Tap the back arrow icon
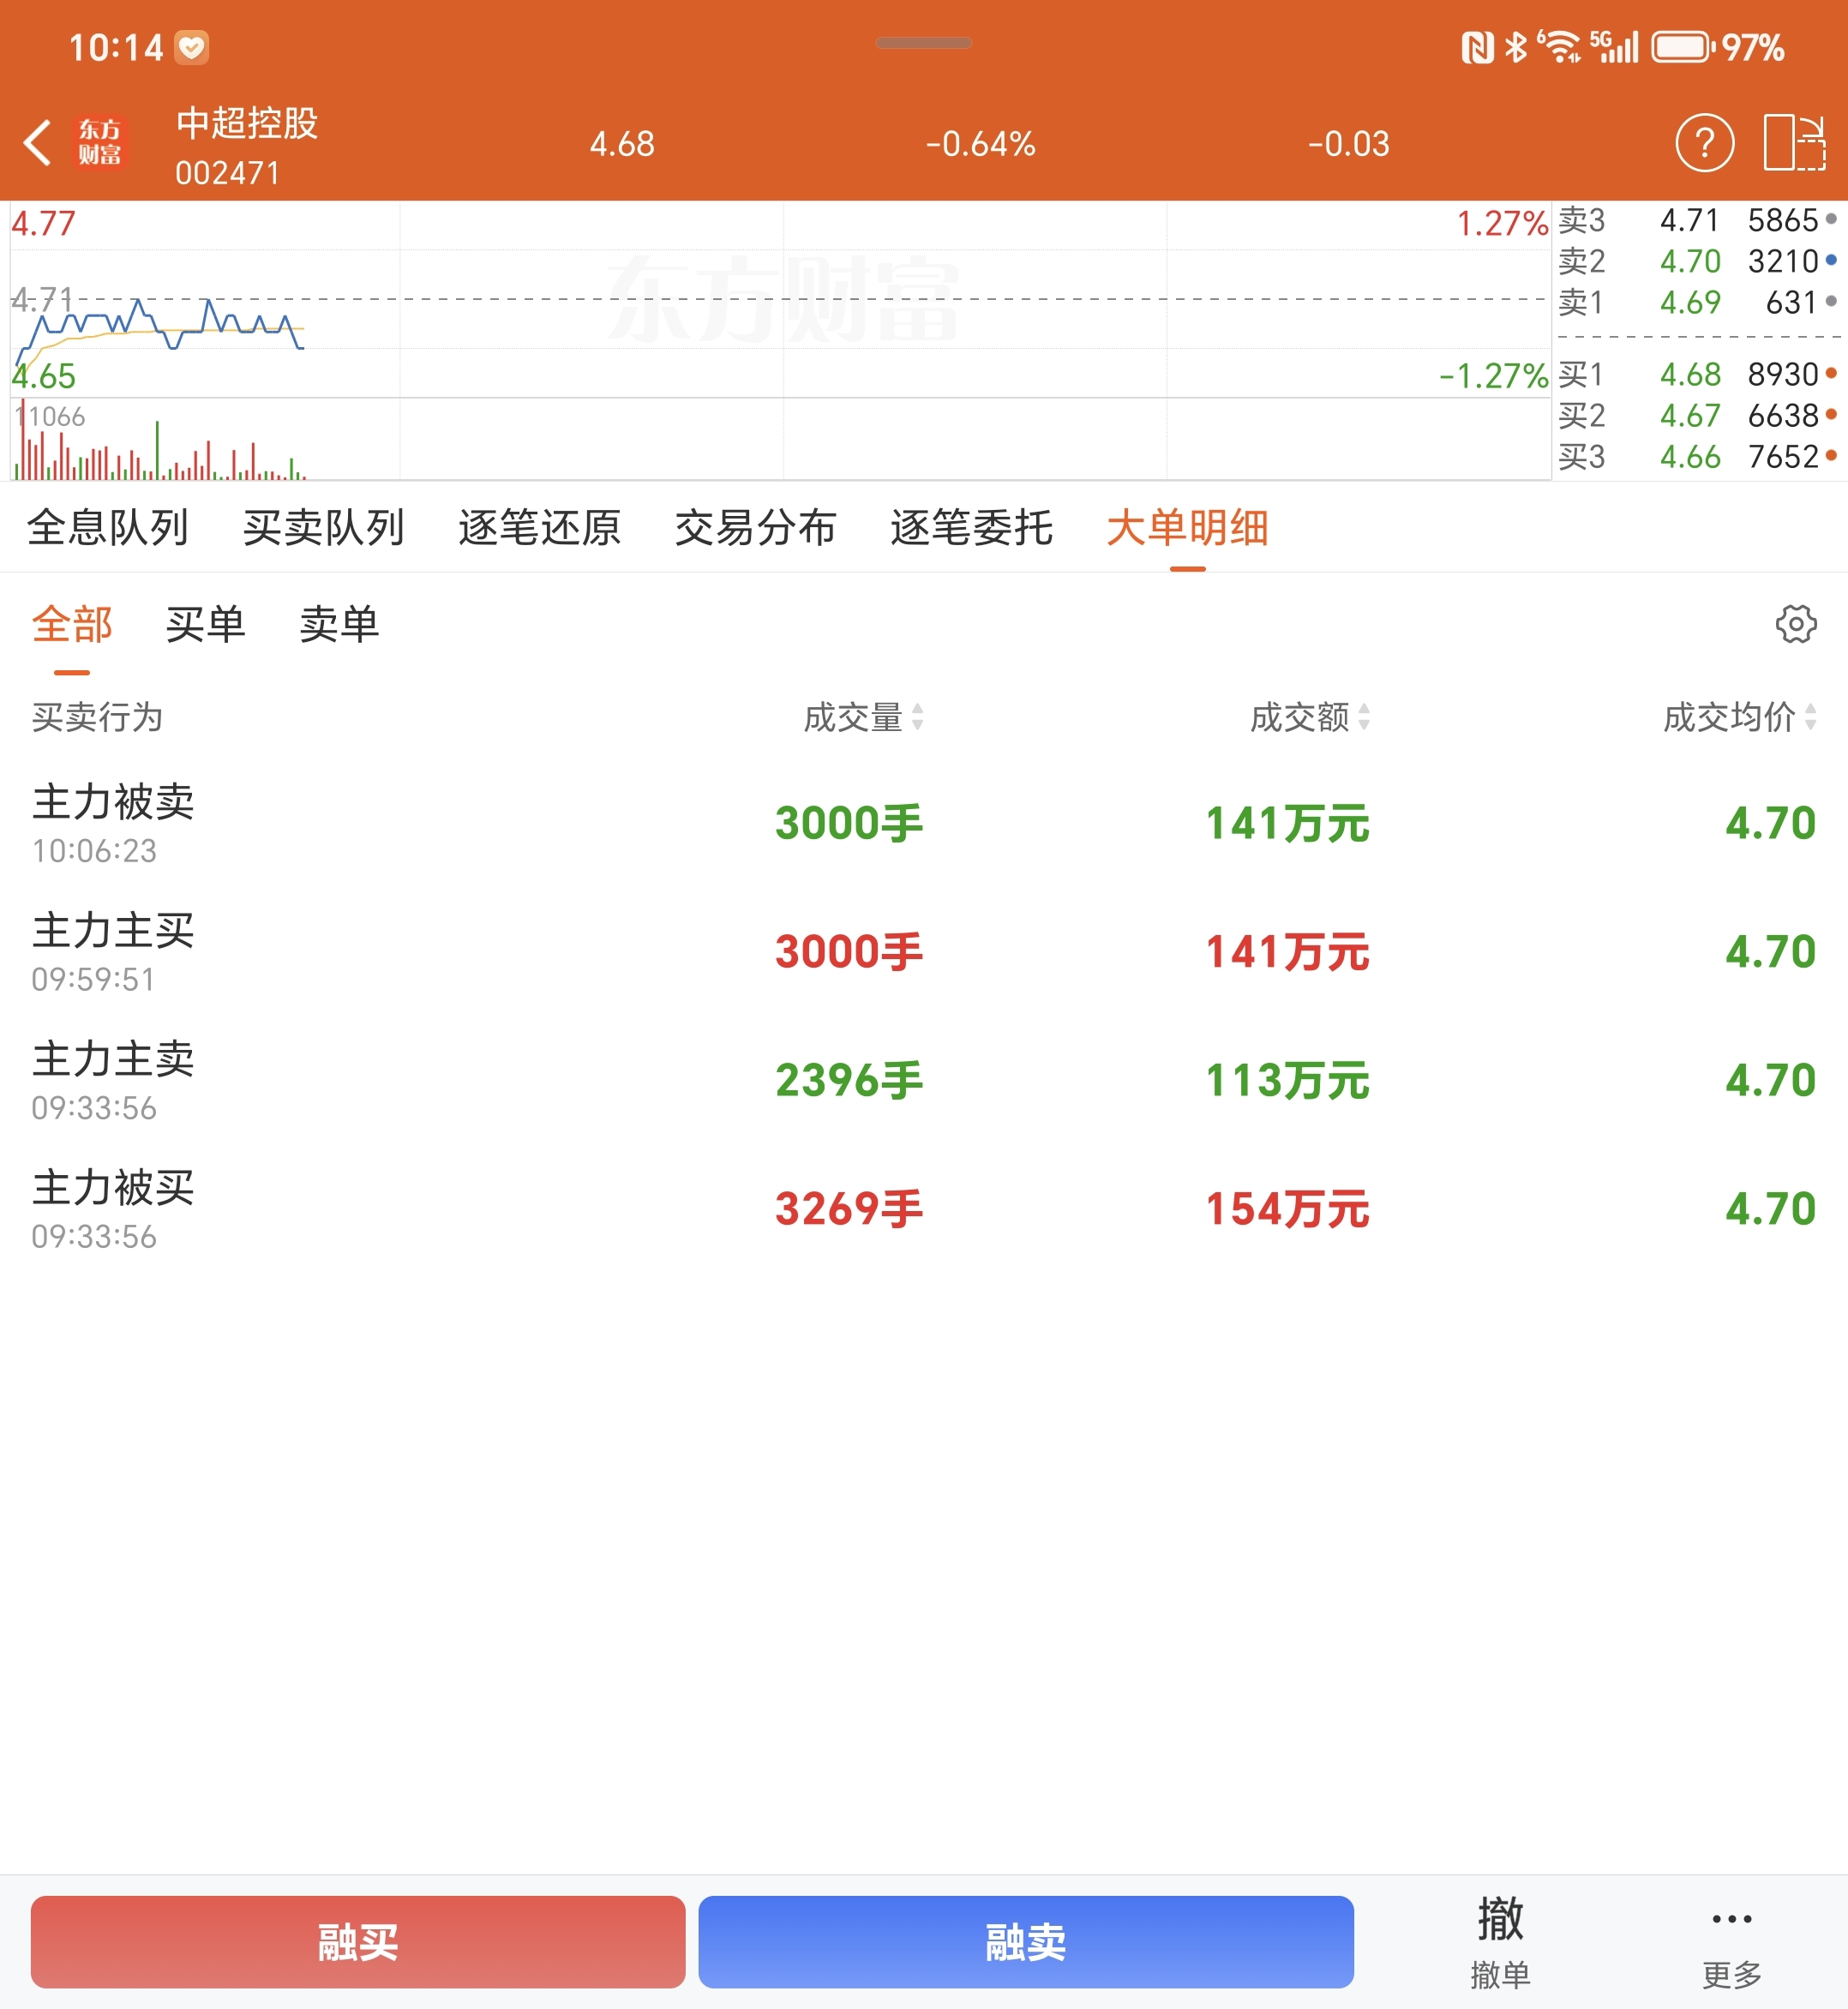1848x2009 pixels. point(38,143)
